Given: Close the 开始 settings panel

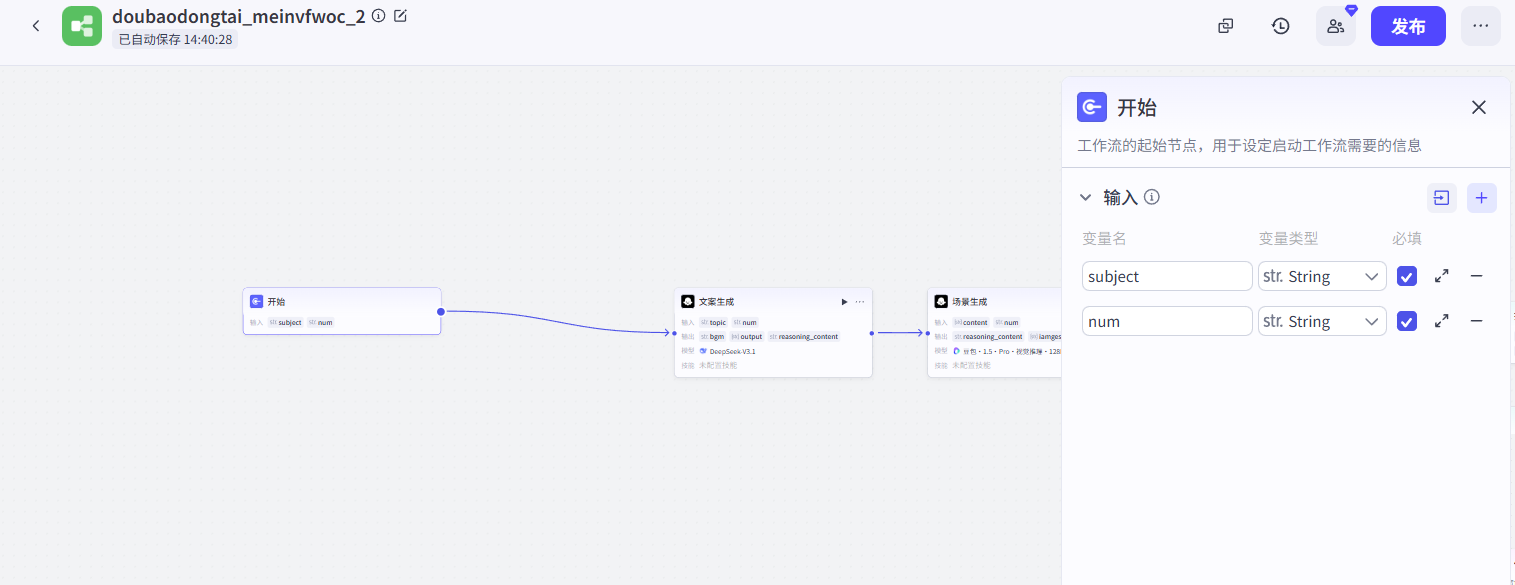Looking at the screenshot, I should tap(1478, 107).
